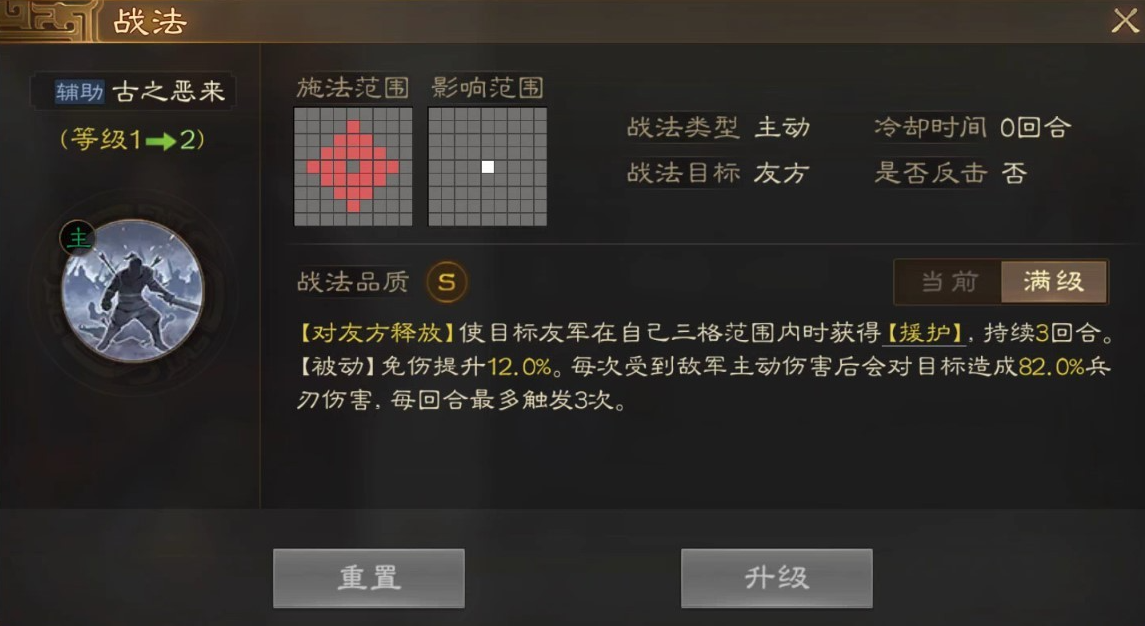The width and height of the screenshot is (1145, 626).
Task: Switch to the 当前 level view
Action: click(x=949, y=282)
